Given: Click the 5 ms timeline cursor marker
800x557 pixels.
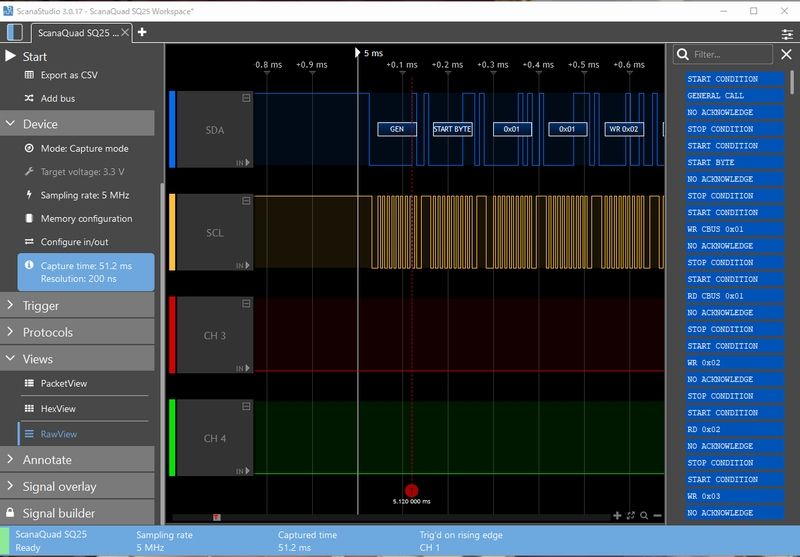Looking at the screenshot, I should [x=358, y=53].
